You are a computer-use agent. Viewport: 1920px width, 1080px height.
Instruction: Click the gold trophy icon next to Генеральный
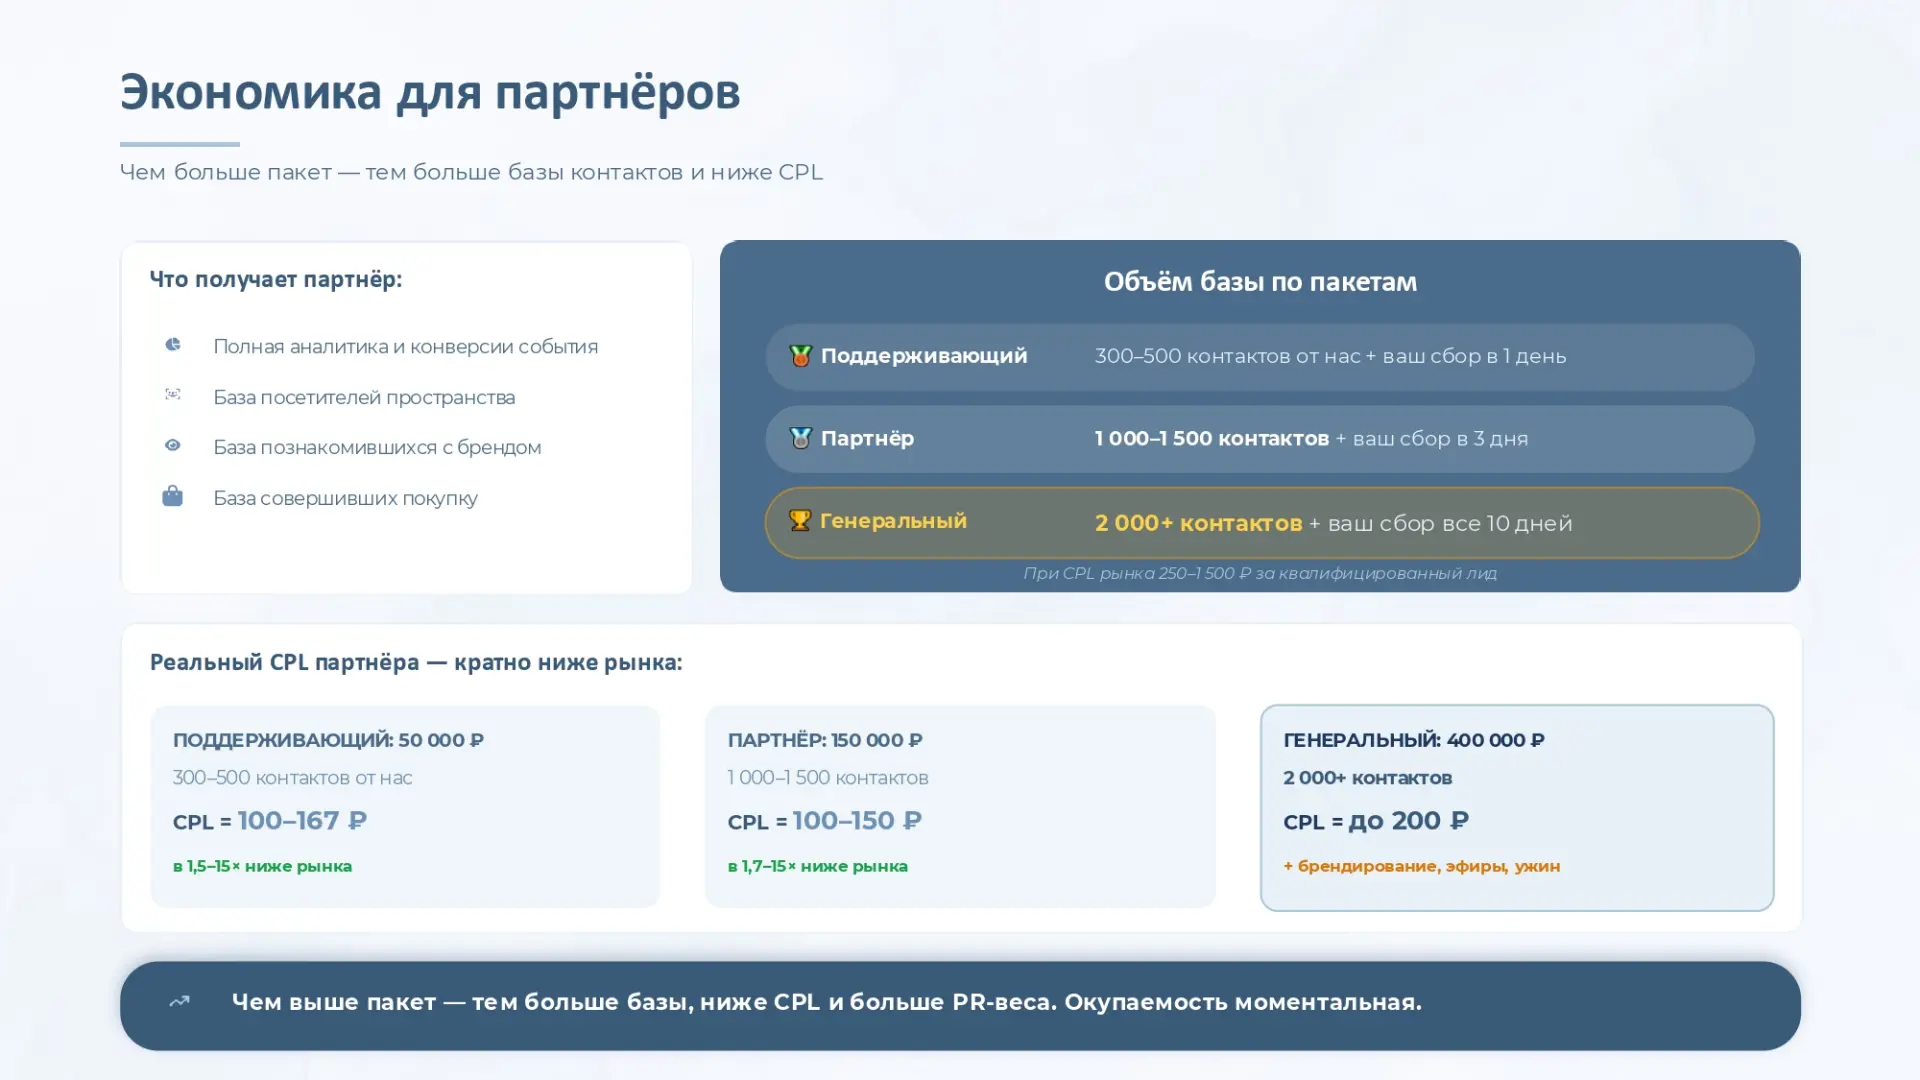[x=800, y=520]
